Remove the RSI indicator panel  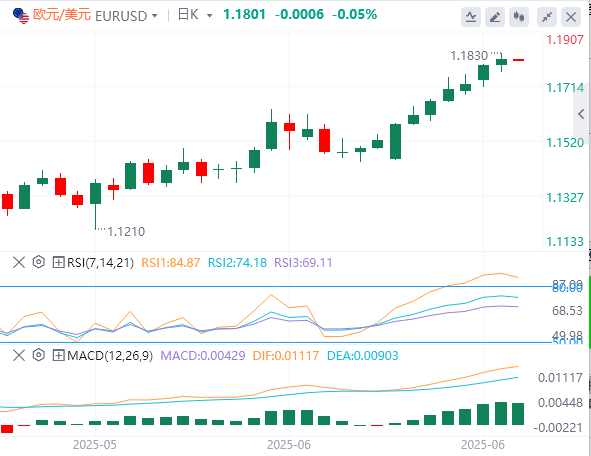pos(19,262)
